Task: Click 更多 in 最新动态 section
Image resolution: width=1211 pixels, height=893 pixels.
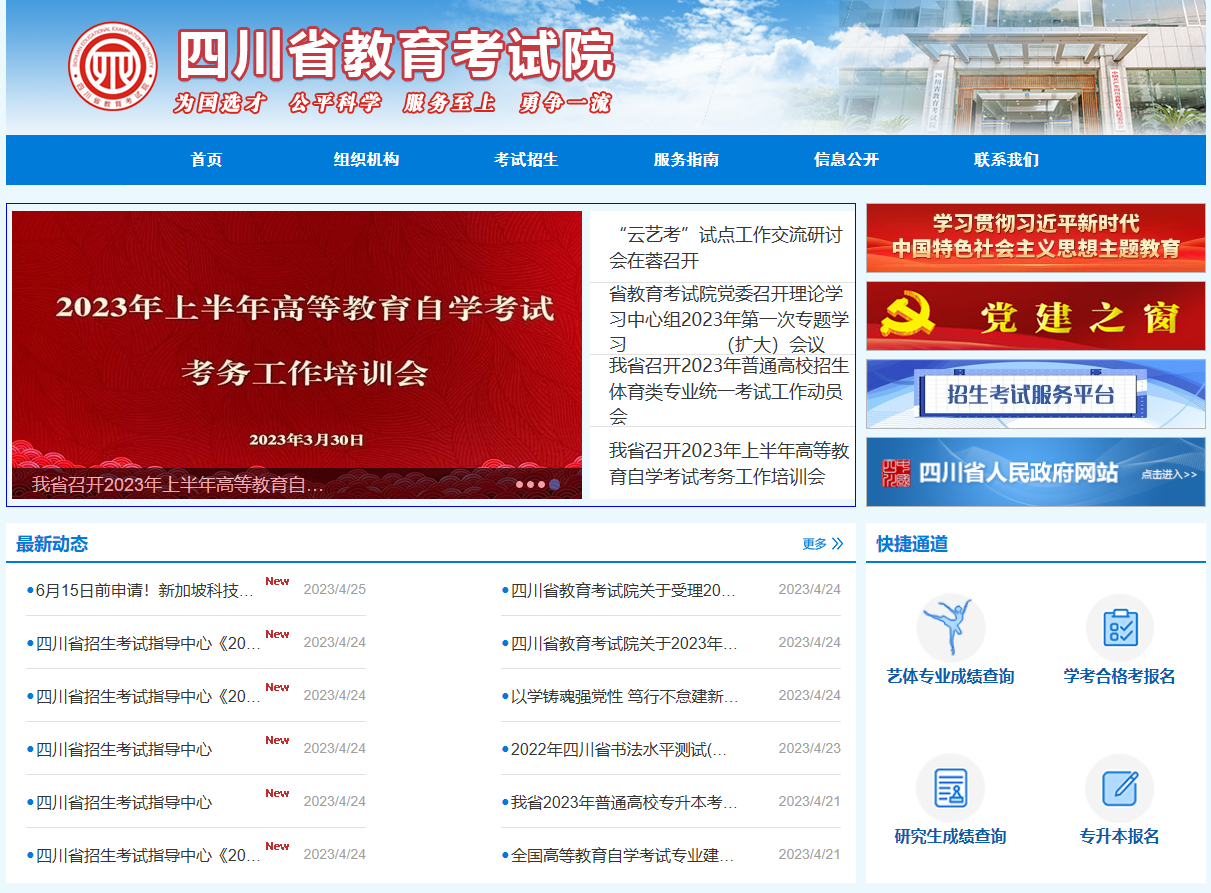Action: [x=814, y=544]
